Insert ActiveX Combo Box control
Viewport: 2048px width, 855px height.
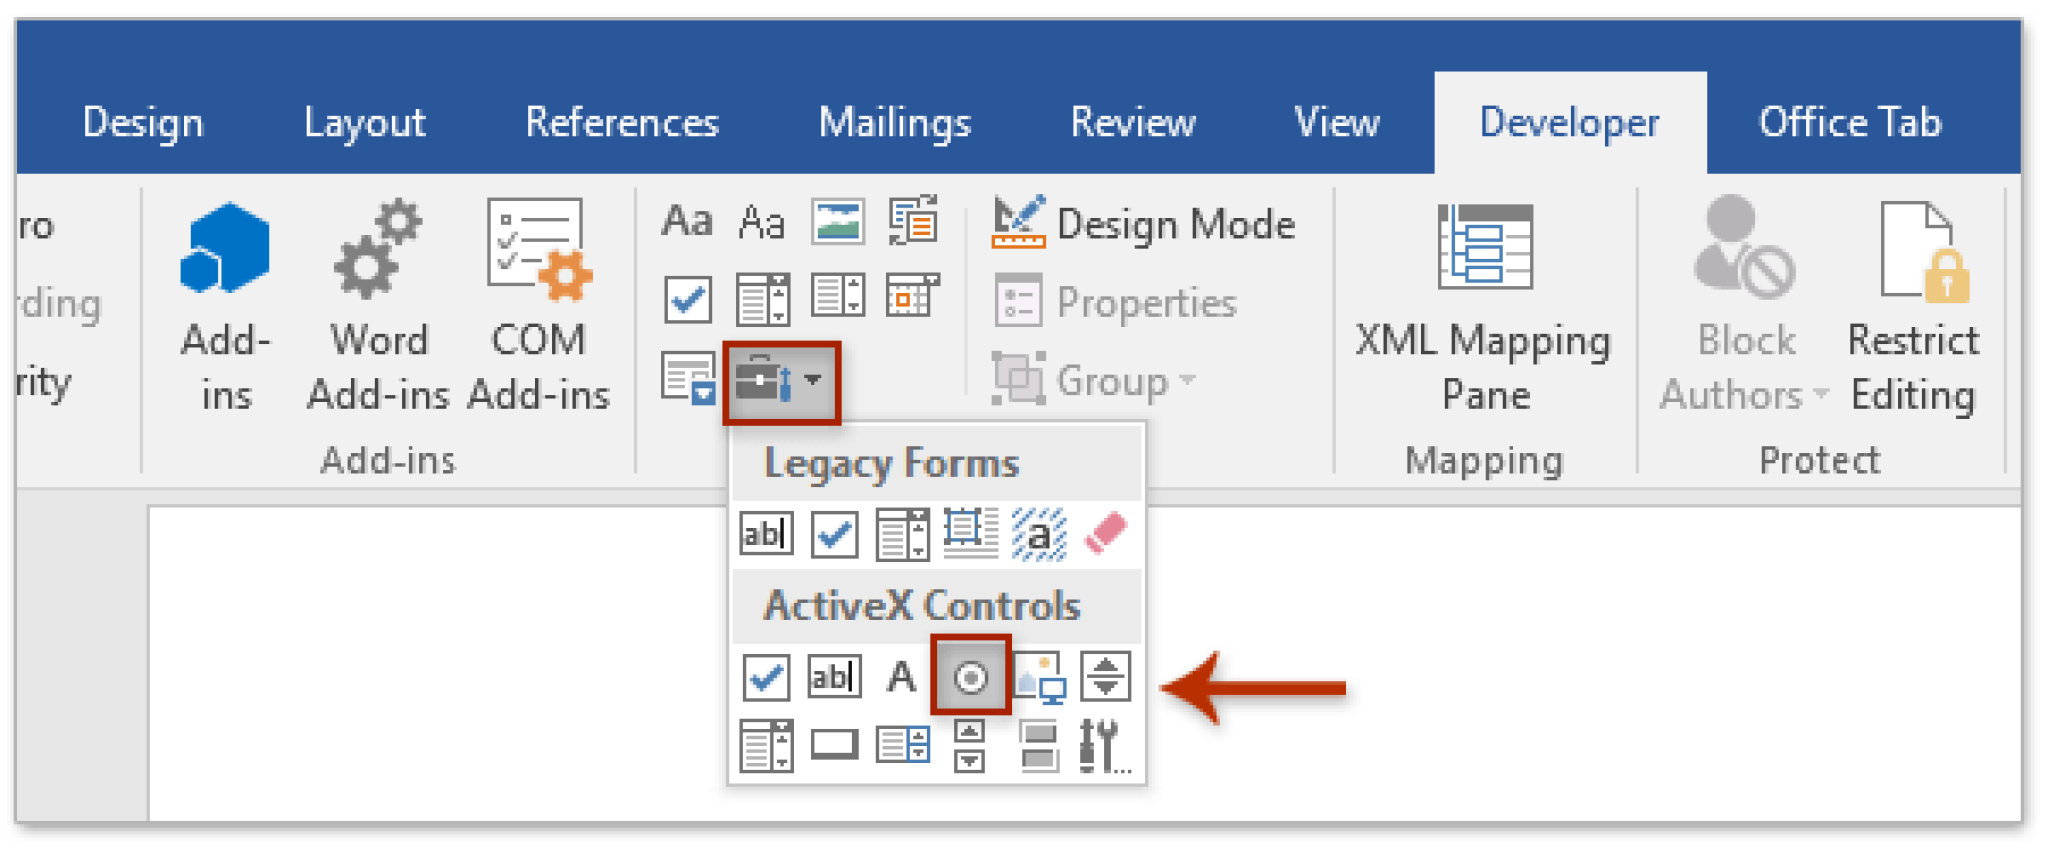click(766, 746)
